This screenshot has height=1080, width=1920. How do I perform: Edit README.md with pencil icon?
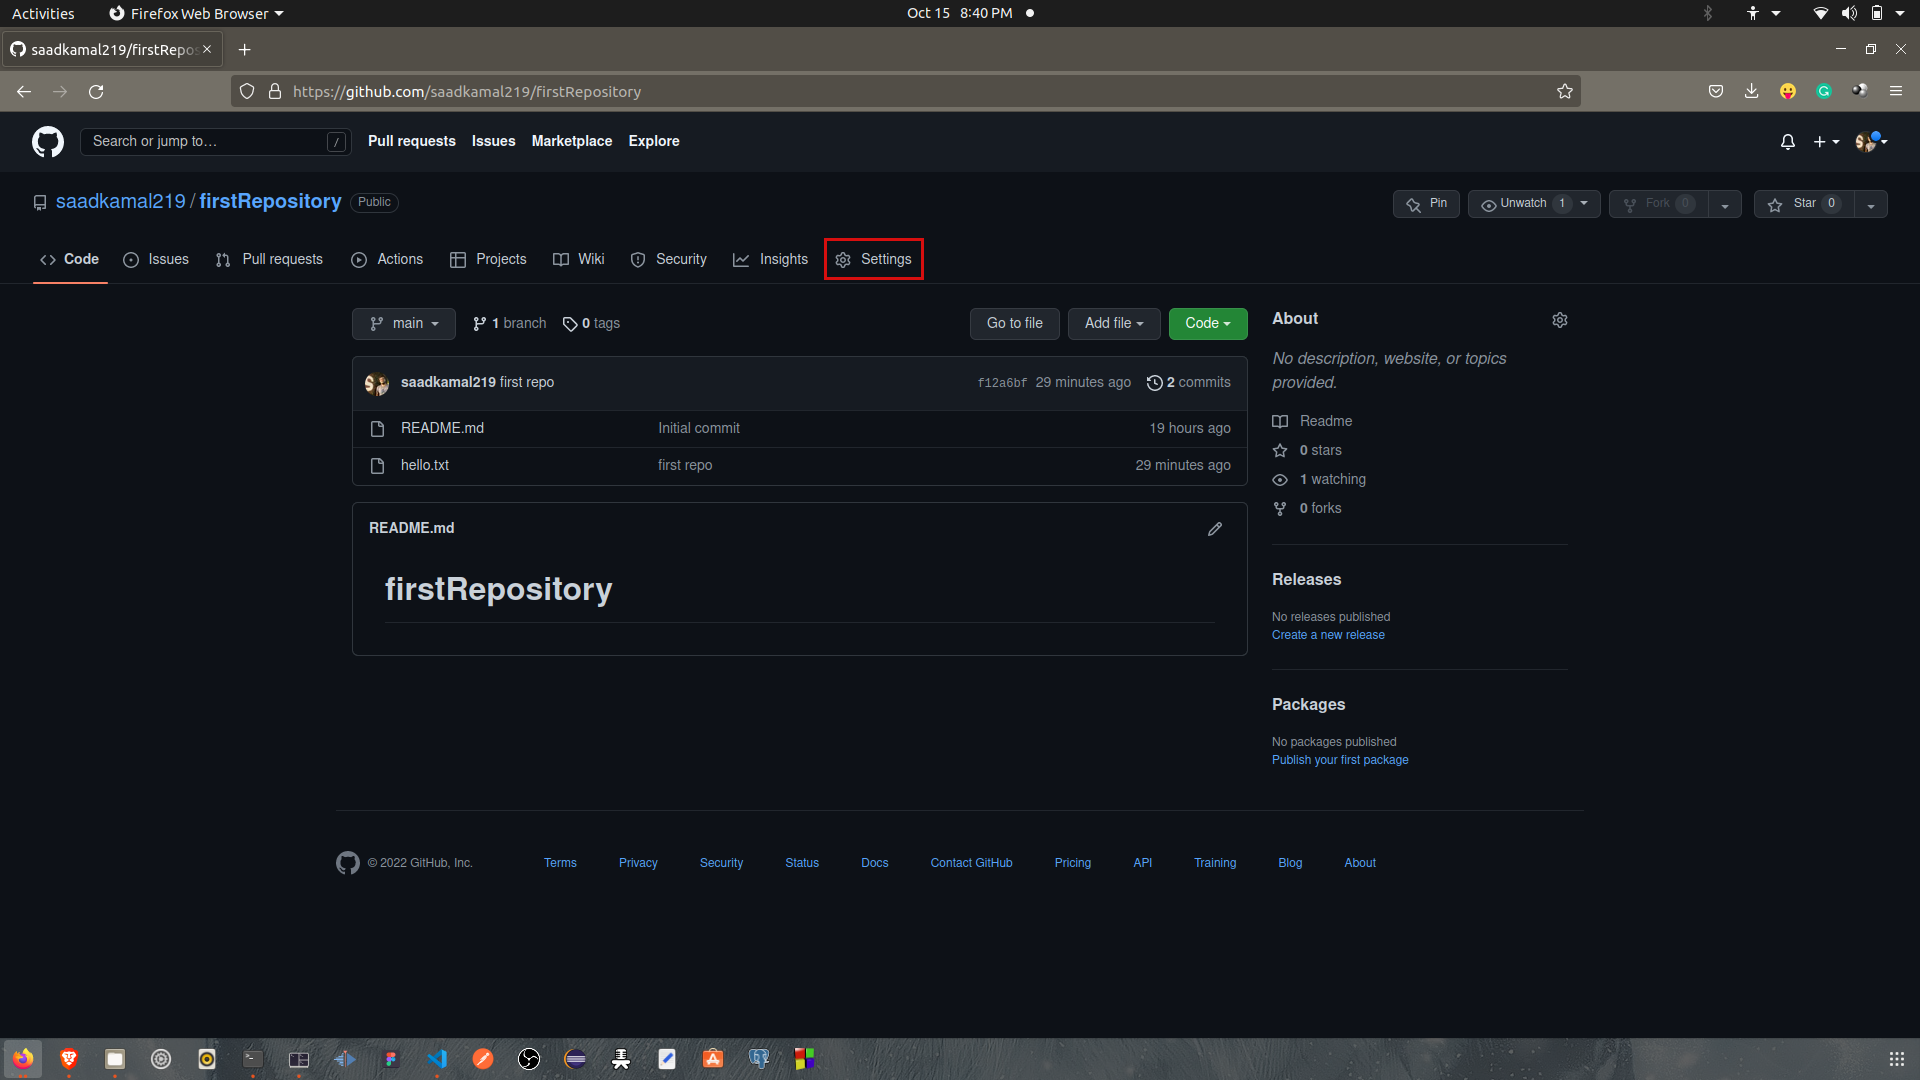1214,529
